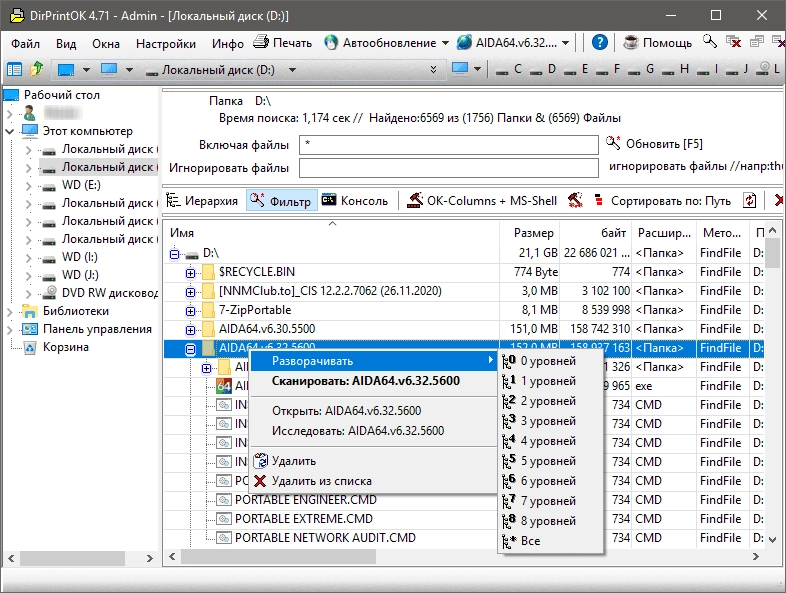Open the Настройки menu

pos(165,44)
